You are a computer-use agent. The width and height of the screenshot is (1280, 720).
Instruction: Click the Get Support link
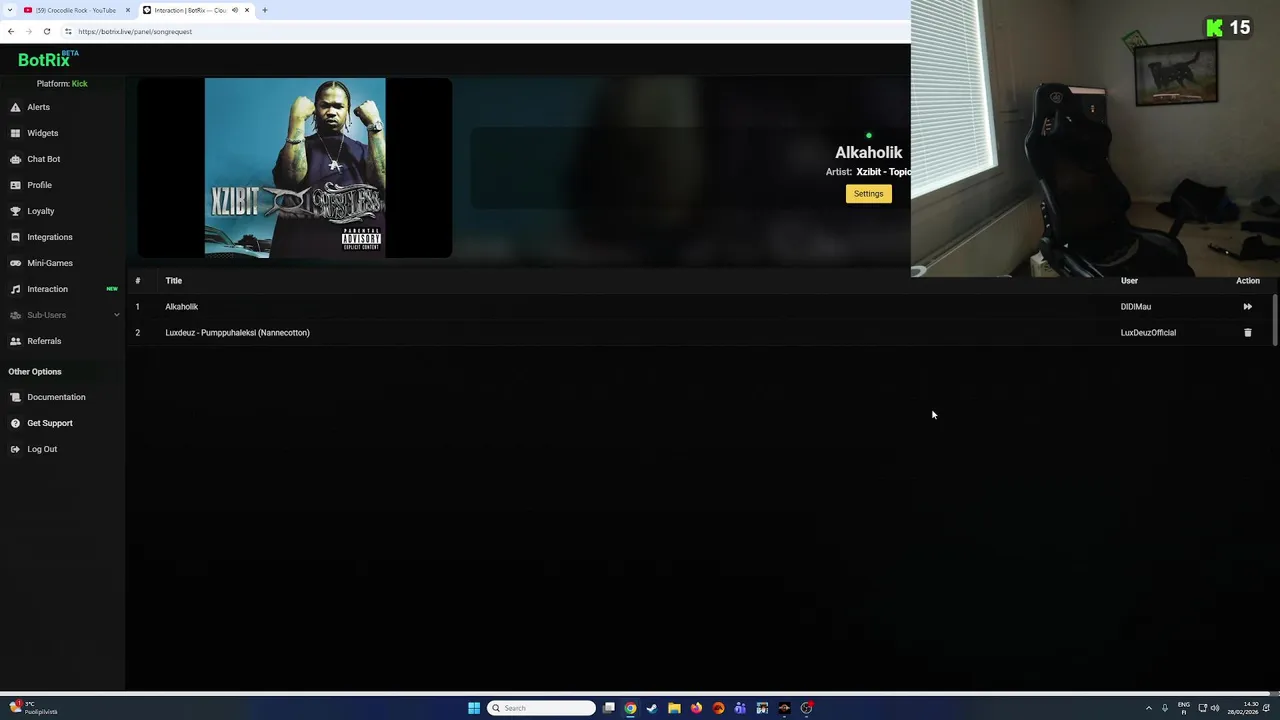pyautogui.click(x=50, y=423)
